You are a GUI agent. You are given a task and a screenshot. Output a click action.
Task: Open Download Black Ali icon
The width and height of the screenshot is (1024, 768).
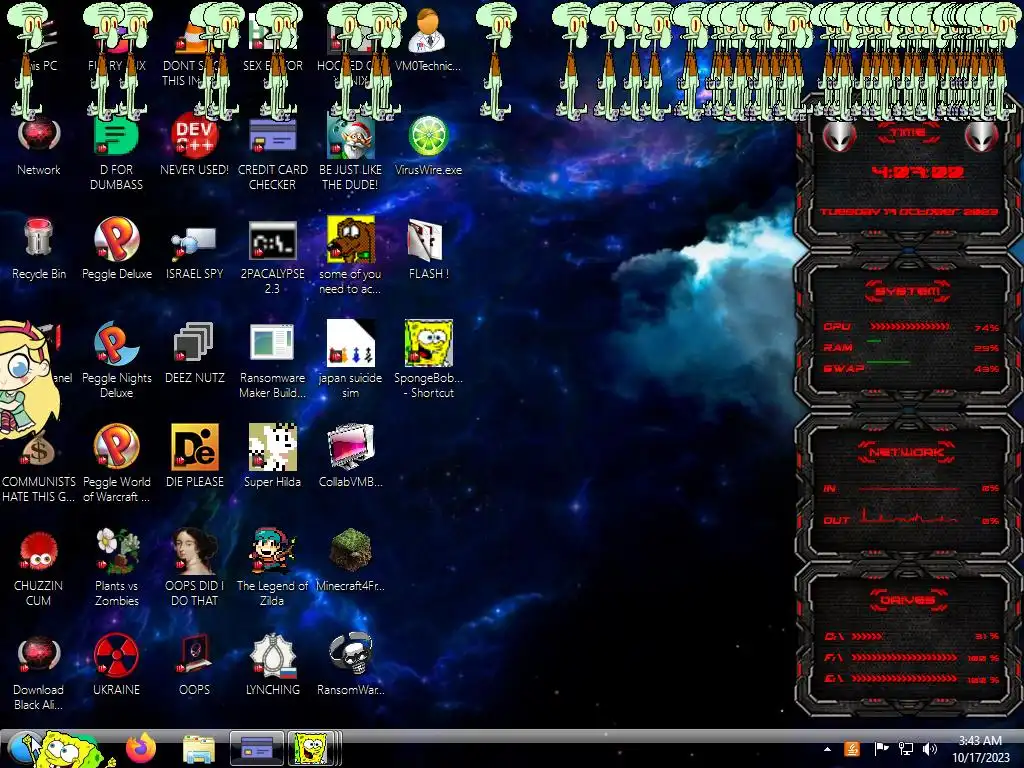[39, 673]
